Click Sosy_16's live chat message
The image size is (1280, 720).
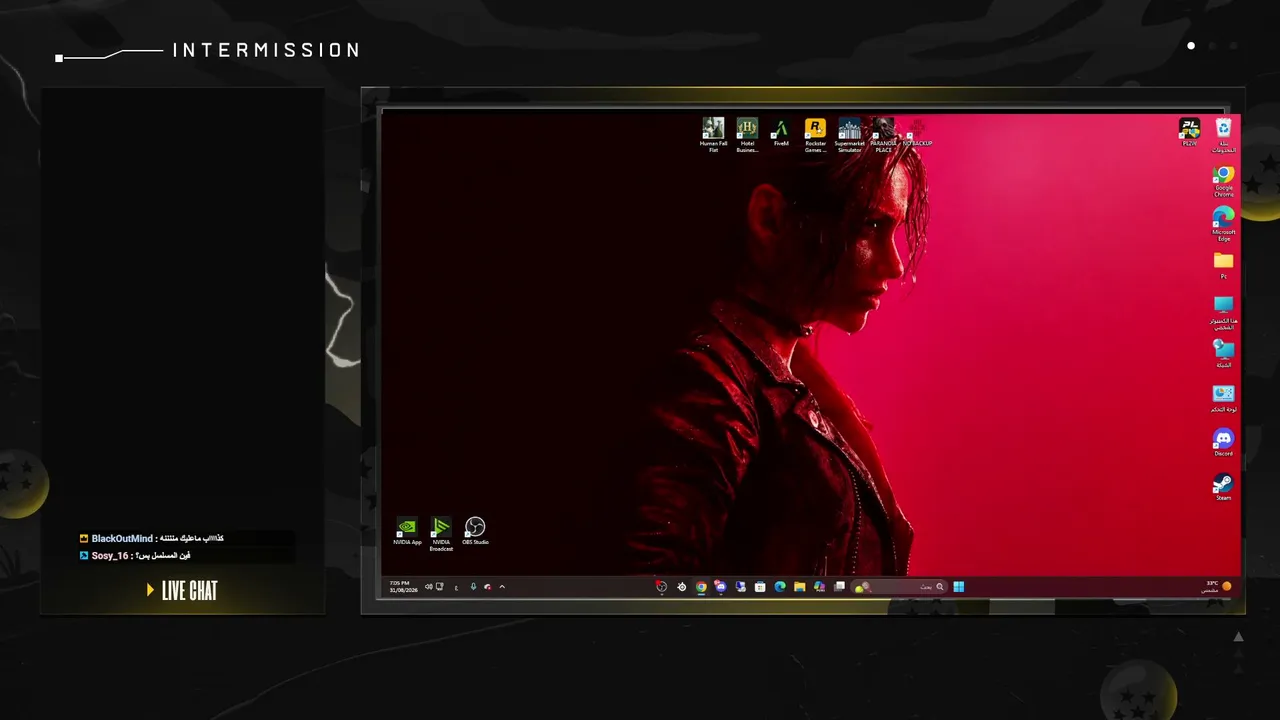pyautogui.click(x=135, y=555)
